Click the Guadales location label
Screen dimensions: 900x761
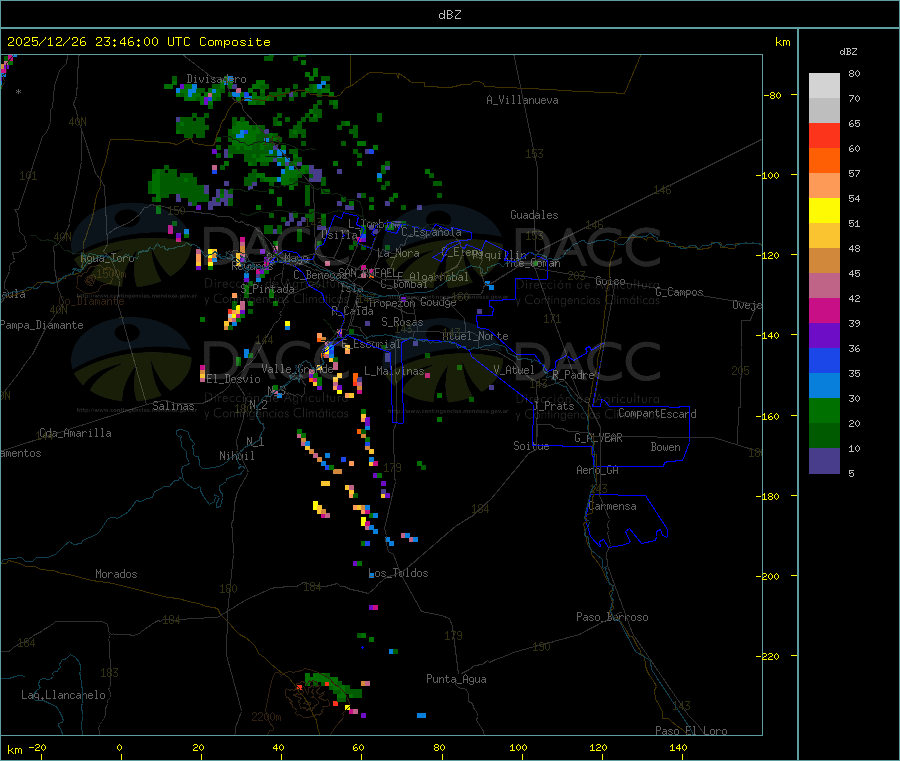534,215
